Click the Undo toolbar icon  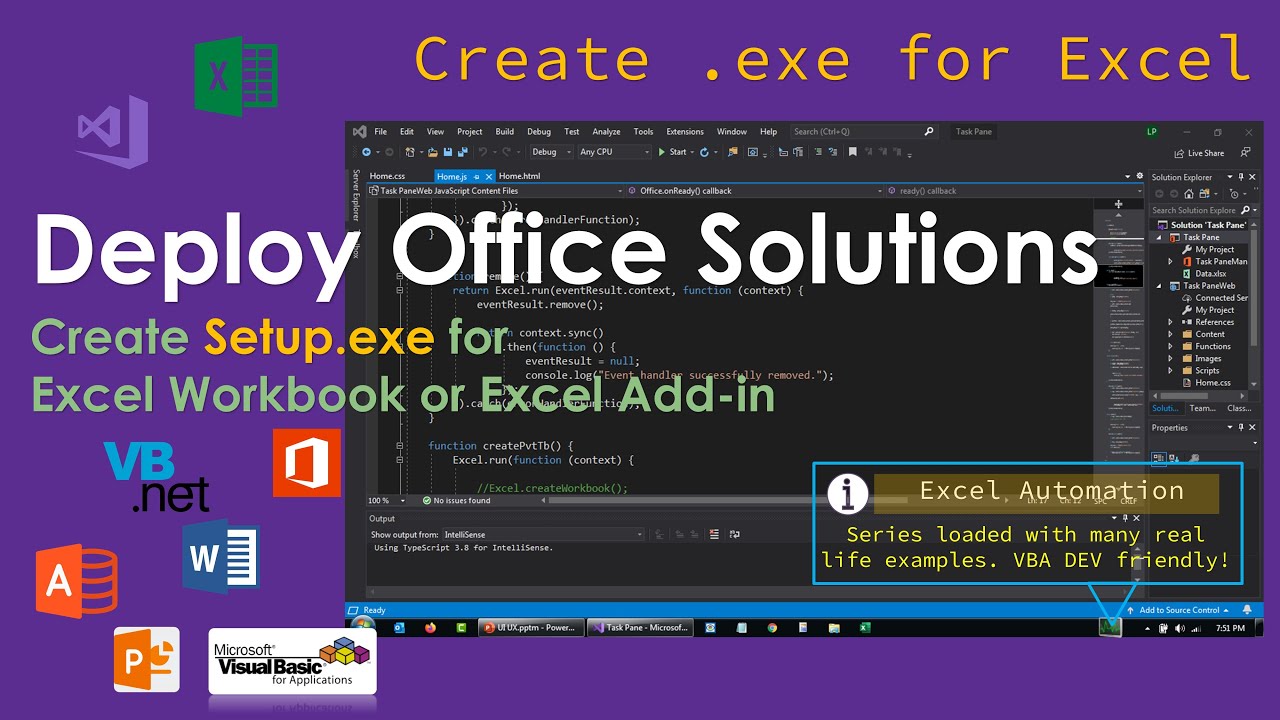click(483, 152)
